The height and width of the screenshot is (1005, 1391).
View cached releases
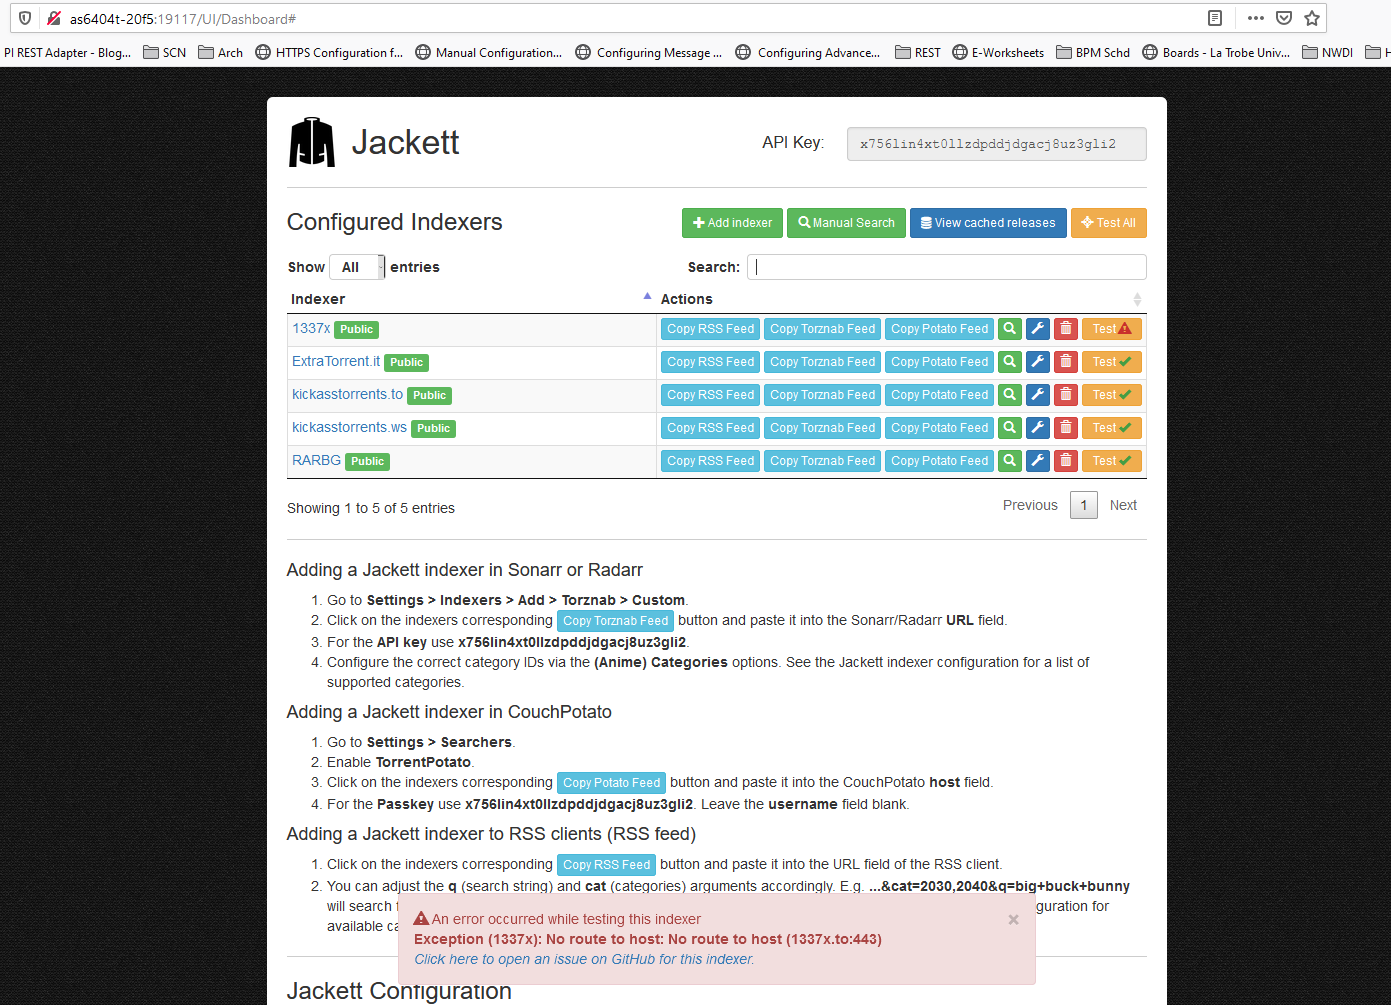(x=988, y=223)
